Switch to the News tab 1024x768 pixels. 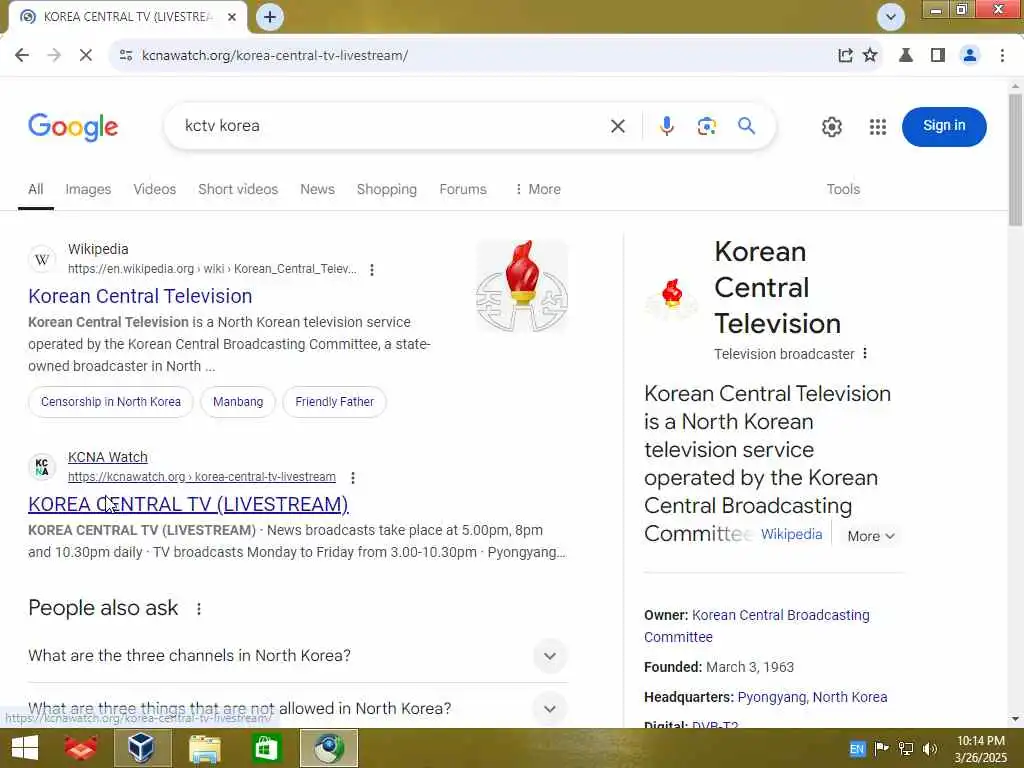pyautogui.click(x=317, y=189)
